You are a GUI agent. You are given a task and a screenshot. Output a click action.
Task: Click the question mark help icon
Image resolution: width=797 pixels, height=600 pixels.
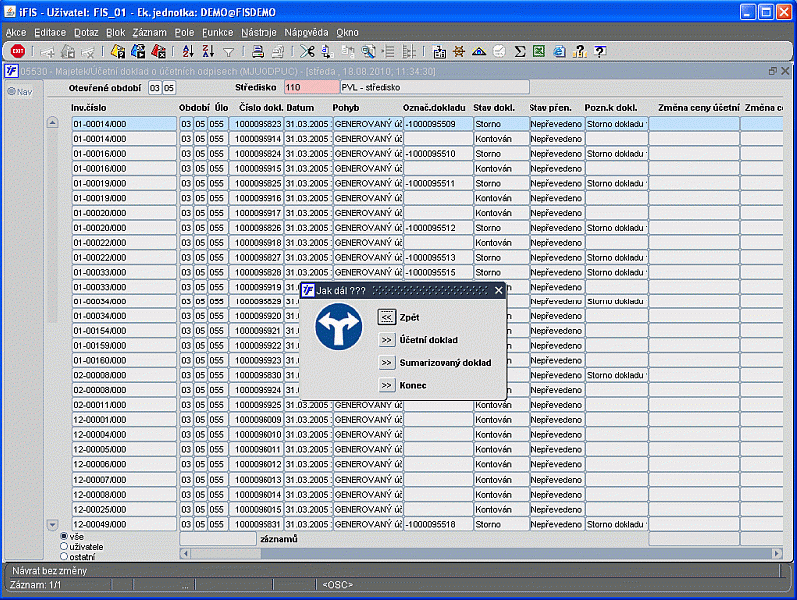tap(599, 51)
